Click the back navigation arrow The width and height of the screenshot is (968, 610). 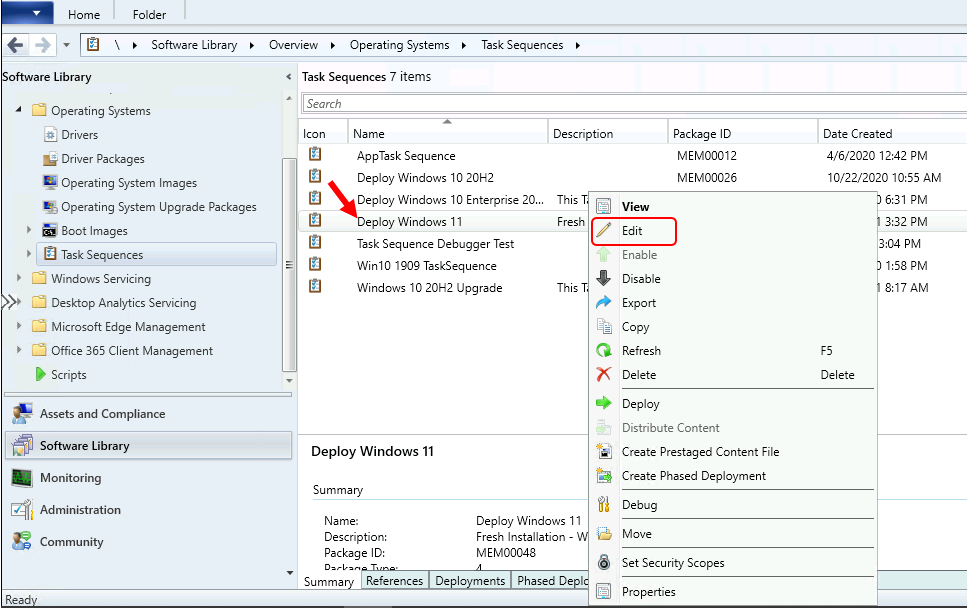[x=15, y=45]
